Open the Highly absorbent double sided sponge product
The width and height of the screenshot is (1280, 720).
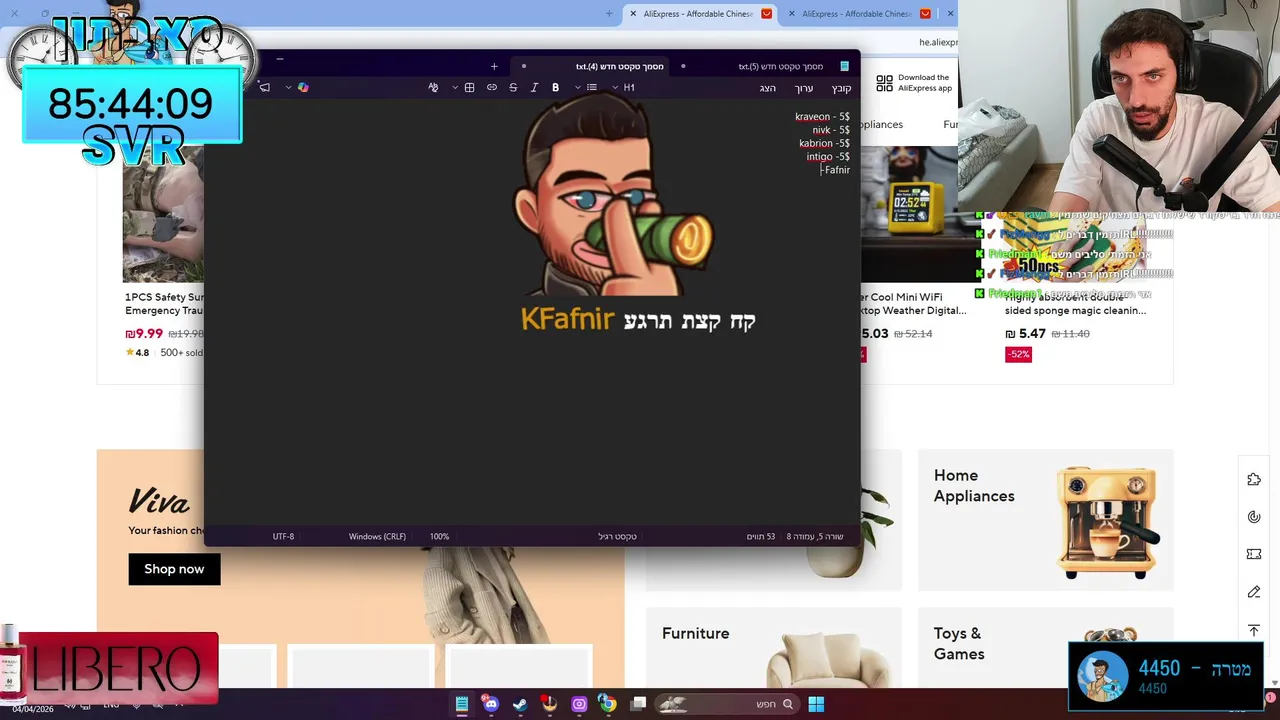[x=1075, y=304]
